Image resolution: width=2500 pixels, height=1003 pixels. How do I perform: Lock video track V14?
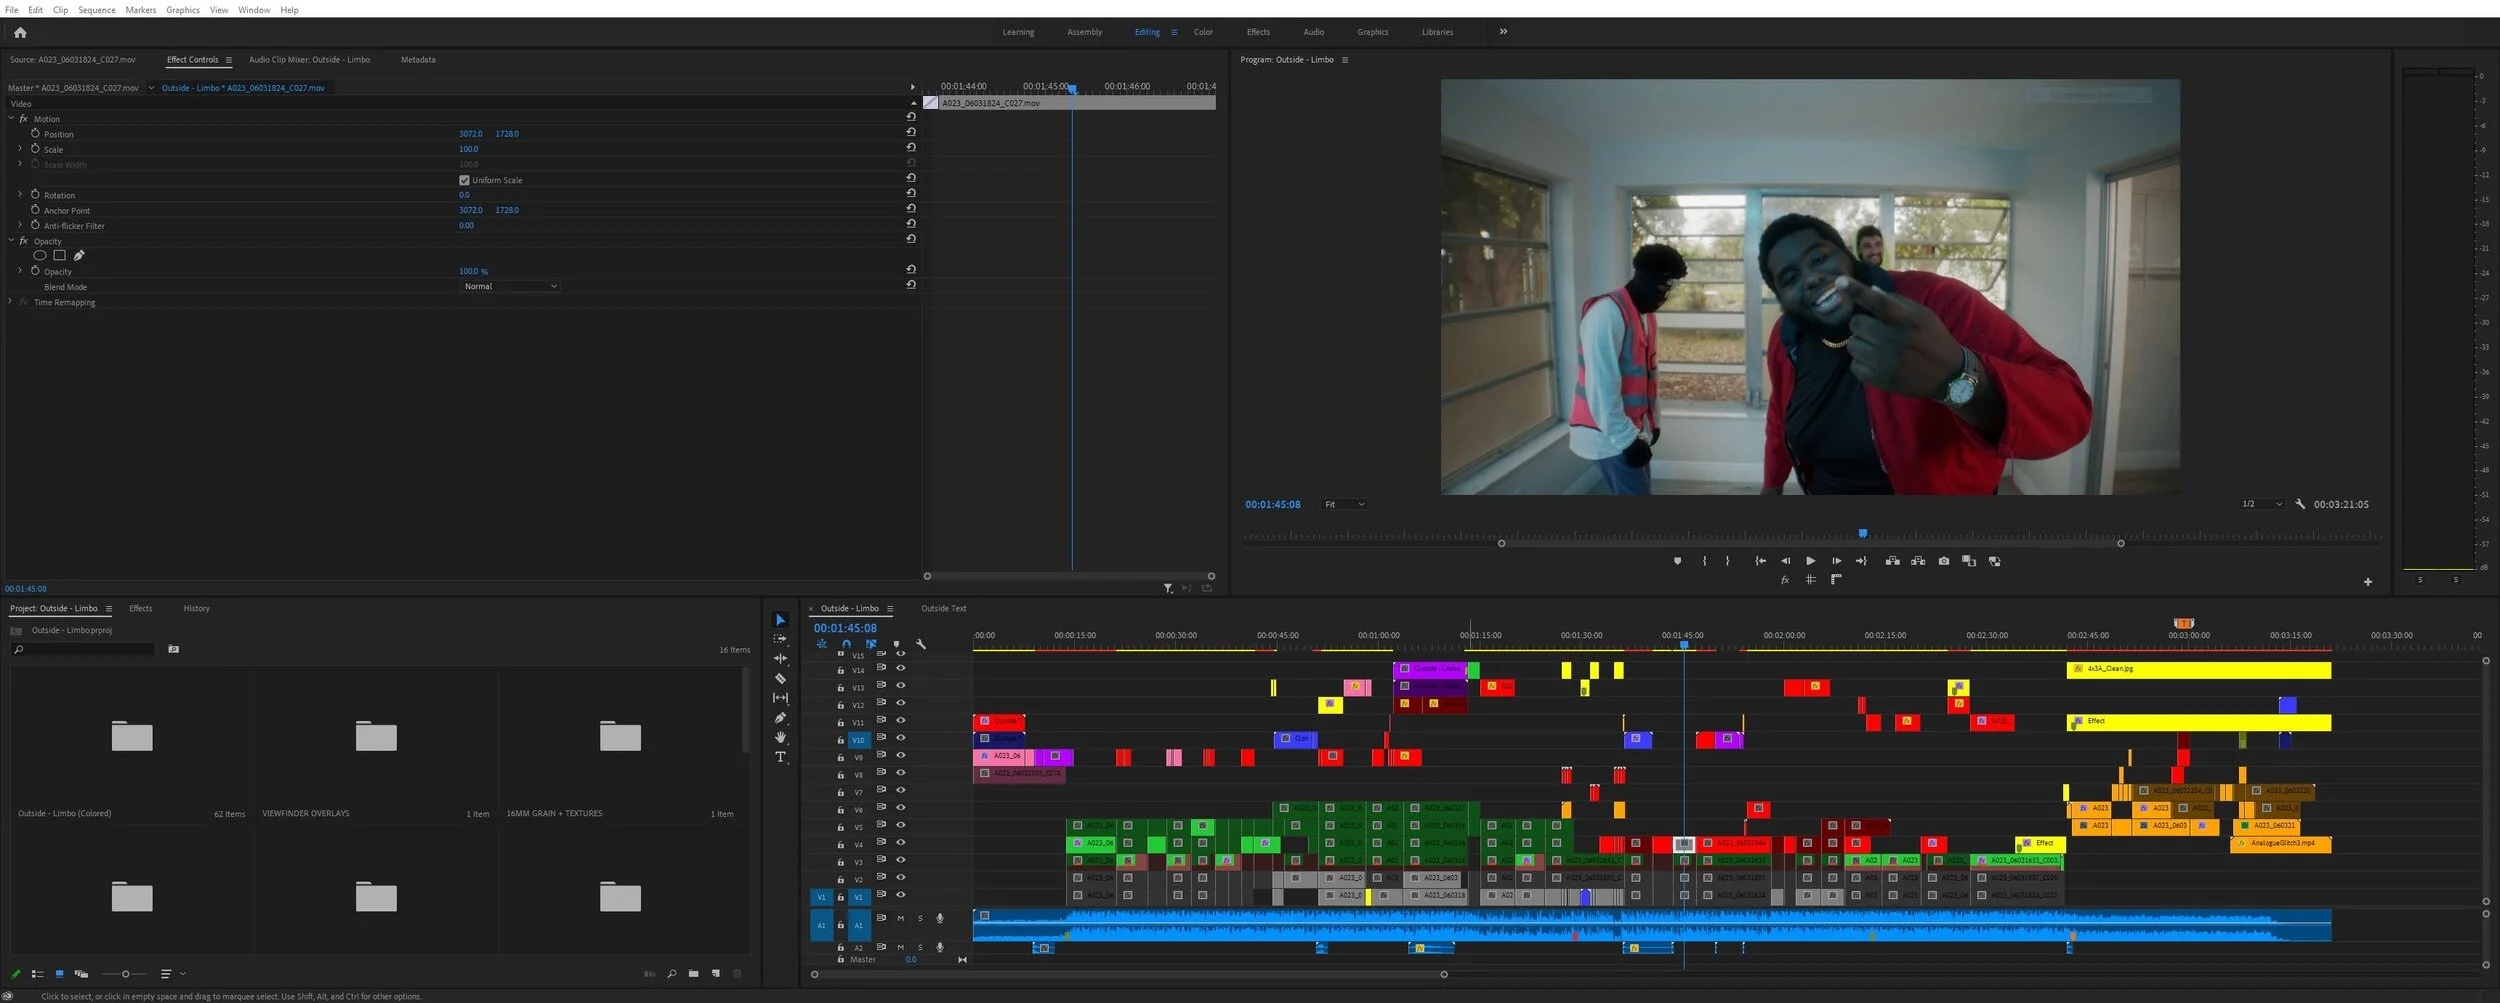coord(840,669)
